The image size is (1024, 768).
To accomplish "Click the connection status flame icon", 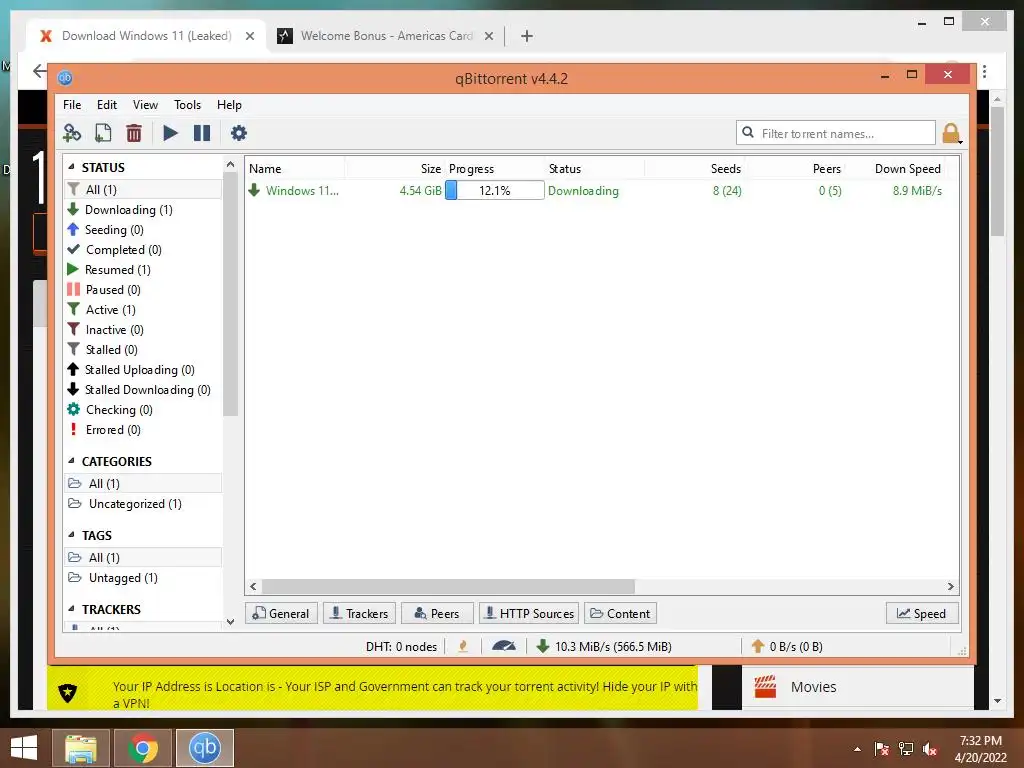I will coord(463,647).
